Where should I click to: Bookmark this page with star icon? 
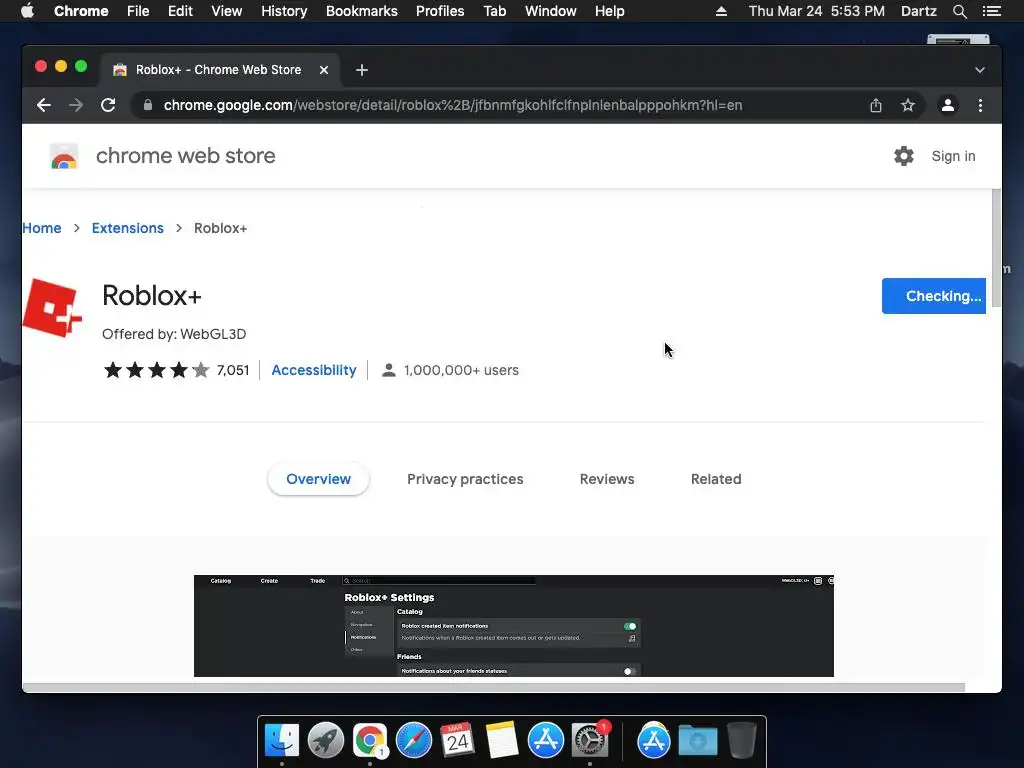(908, 105)
